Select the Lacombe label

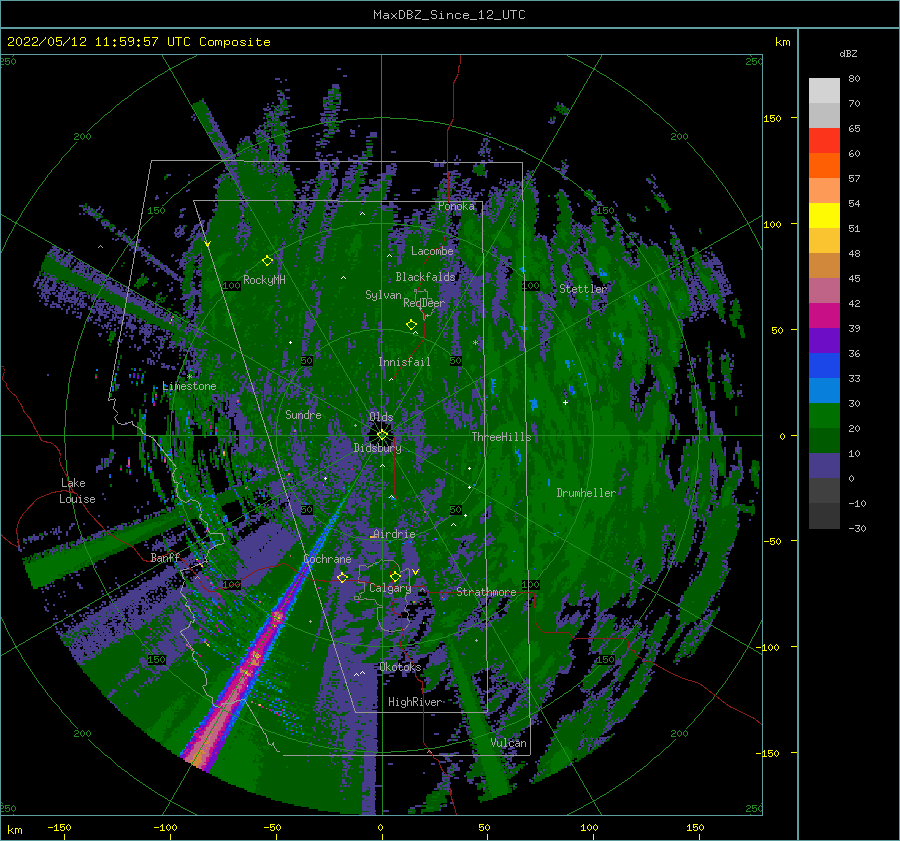tap(432, 251)
